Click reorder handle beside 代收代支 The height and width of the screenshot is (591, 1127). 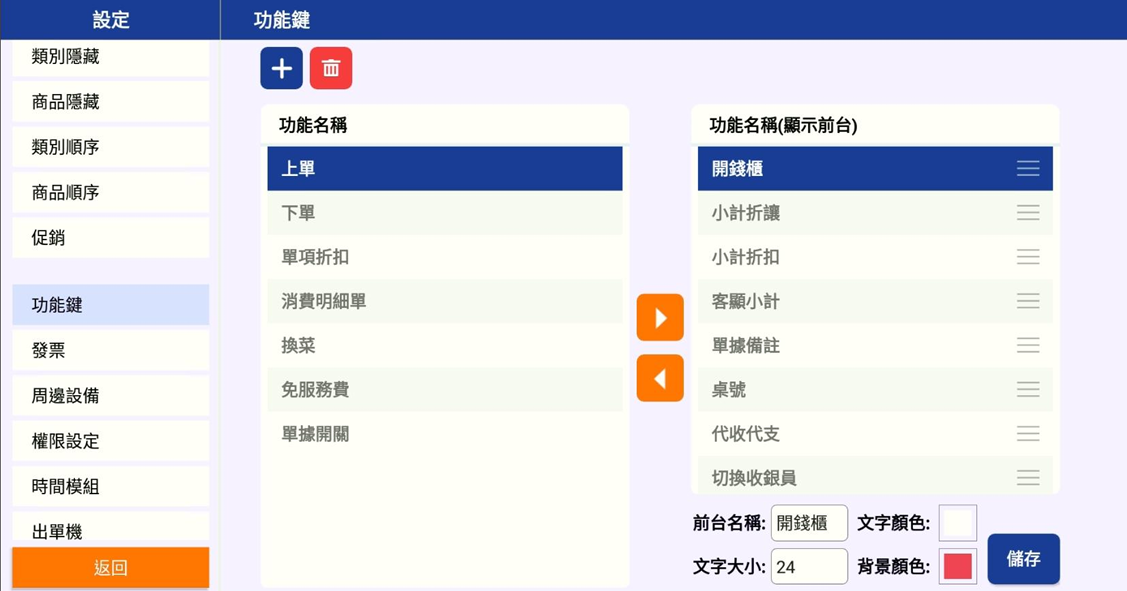coord(1028,434)
